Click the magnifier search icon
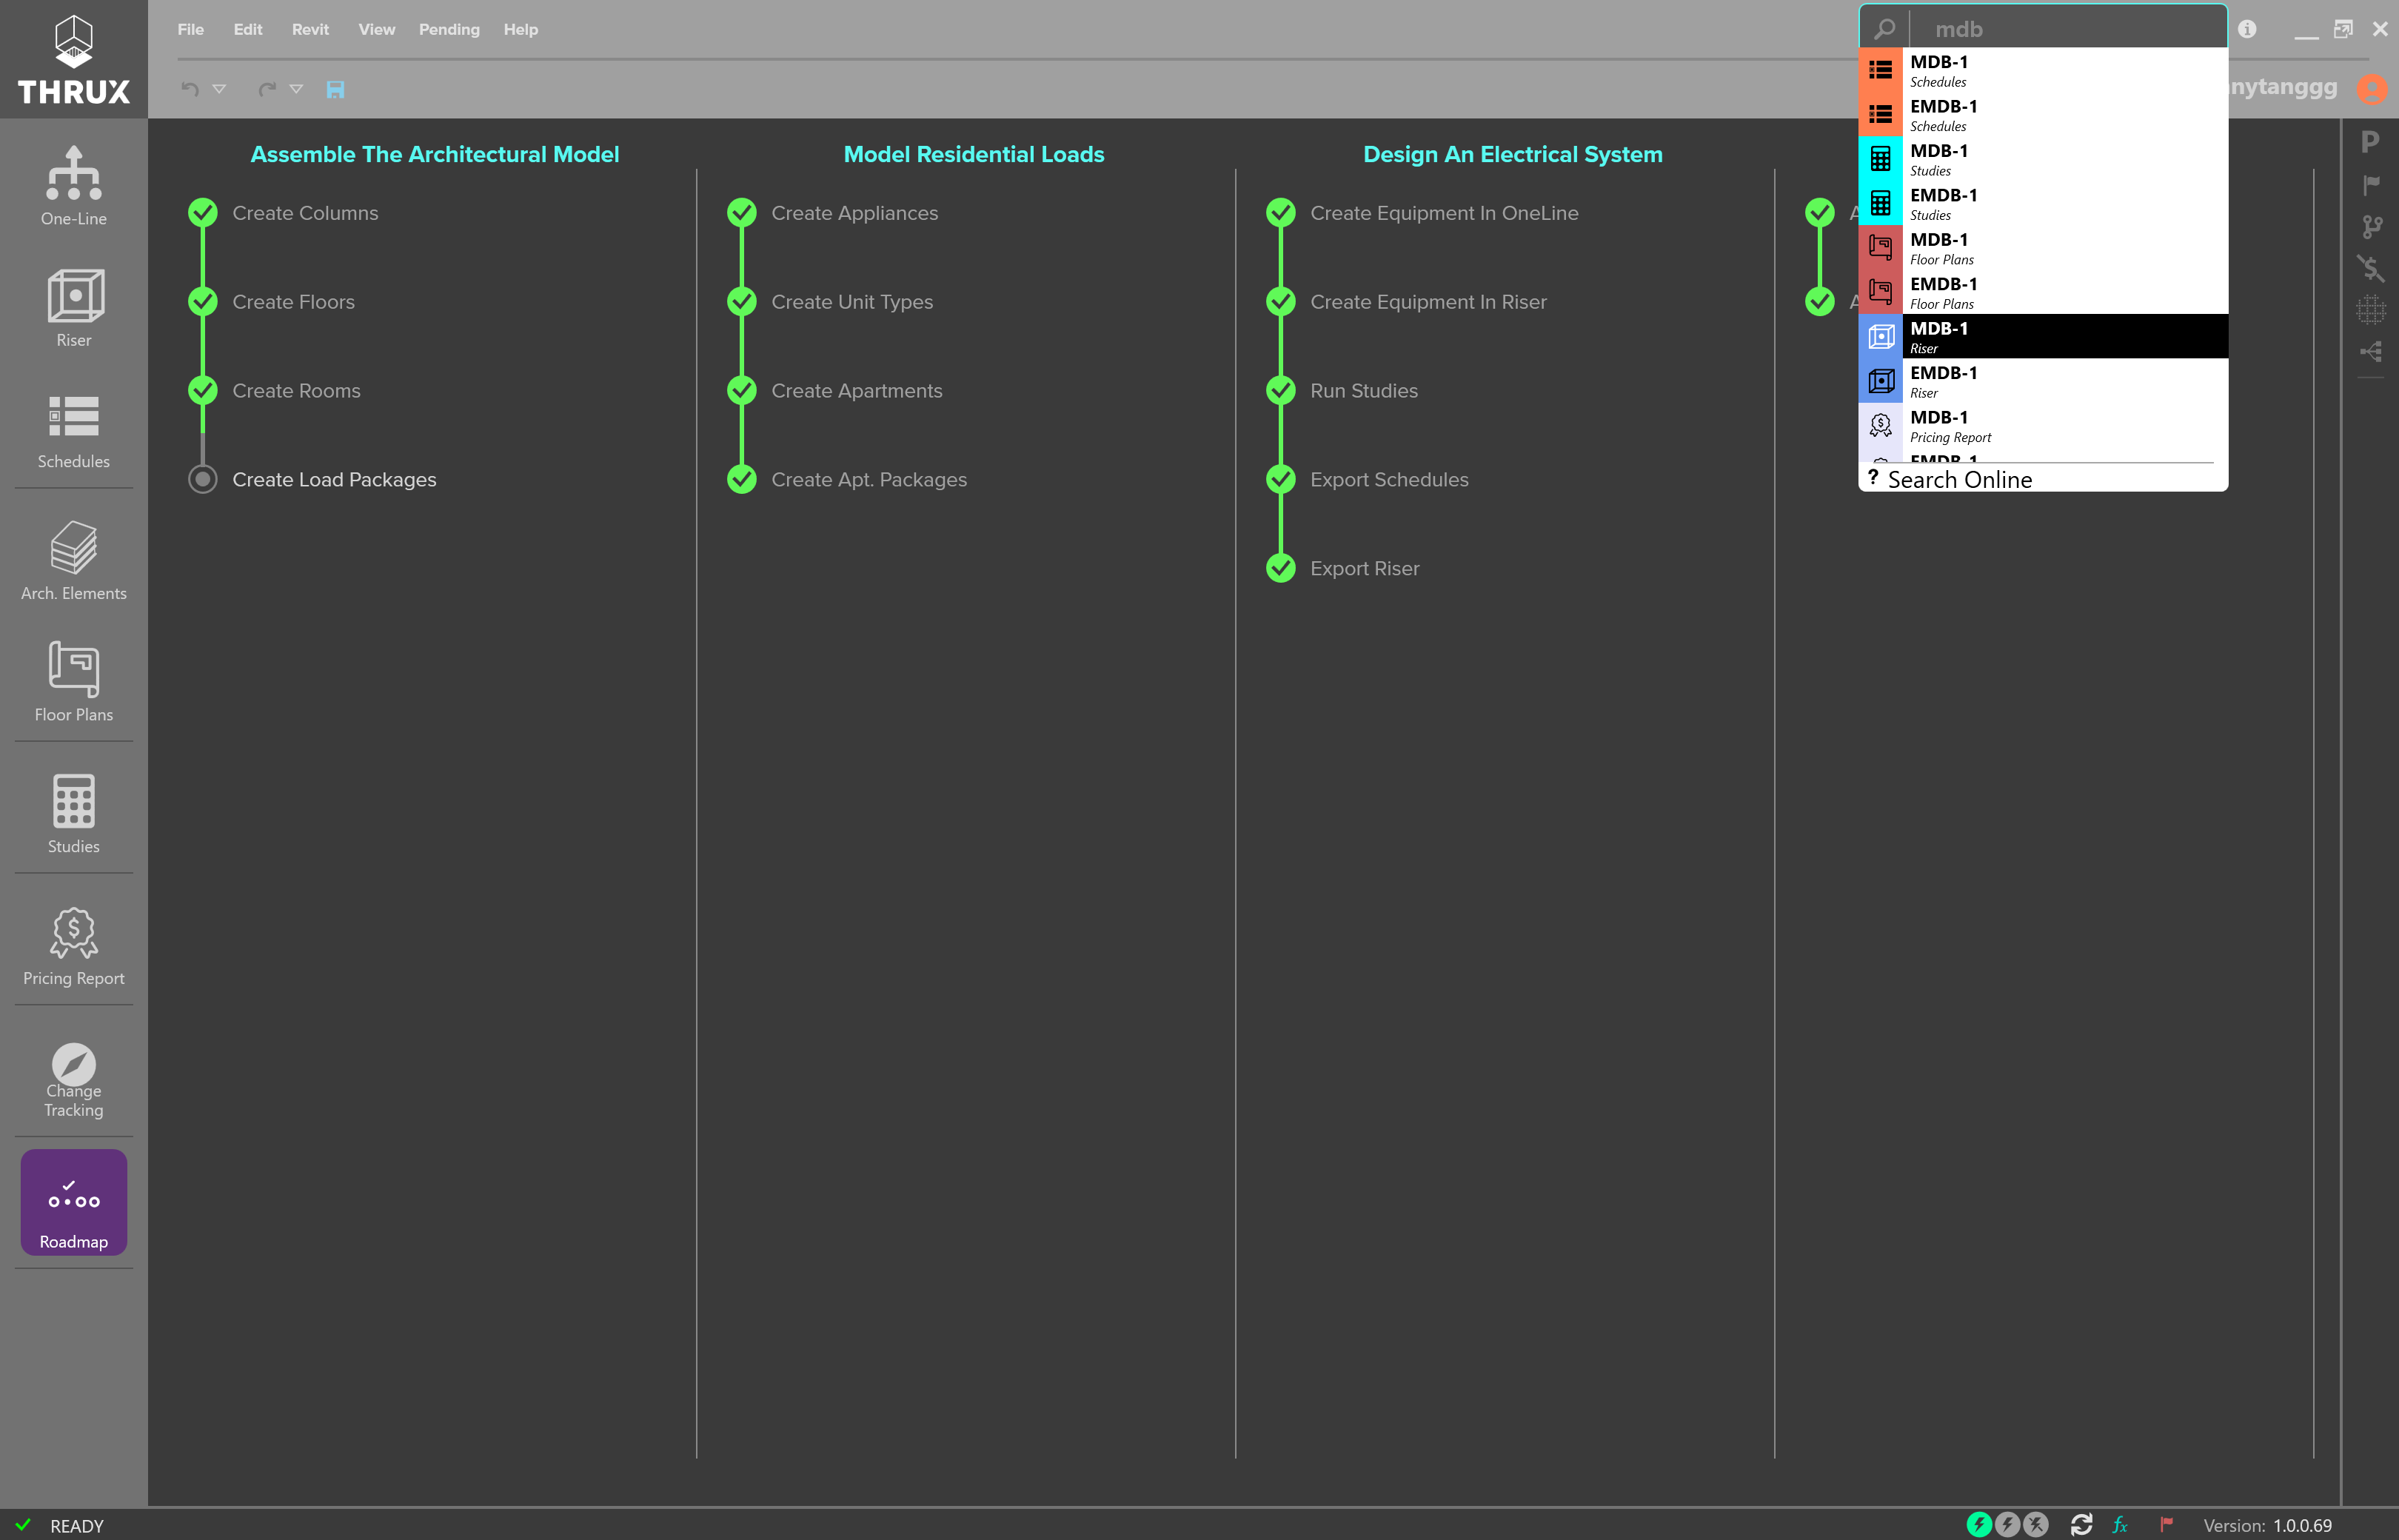This screenshot has width=2399, height=1540. pos(1884,29)
